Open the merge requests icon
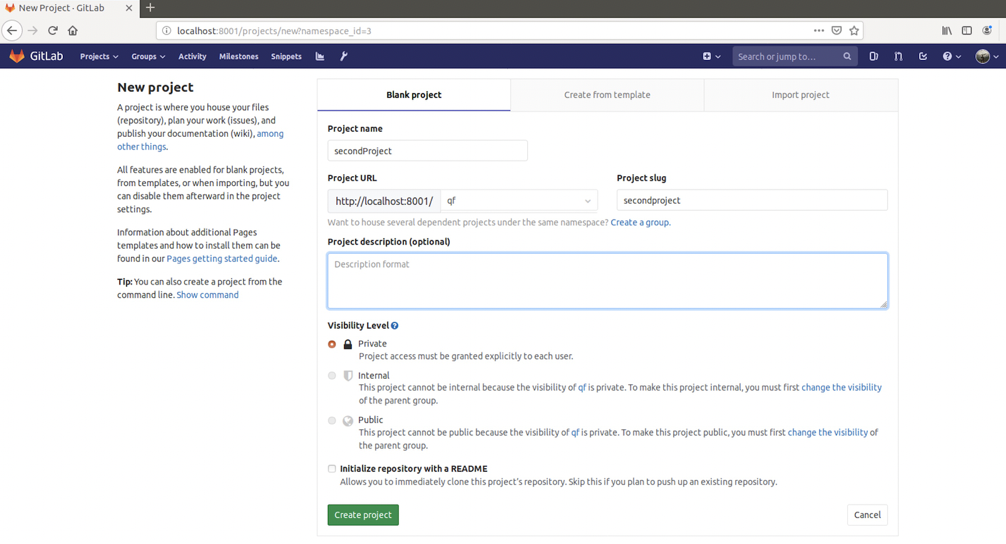 [x=898, y=56]
